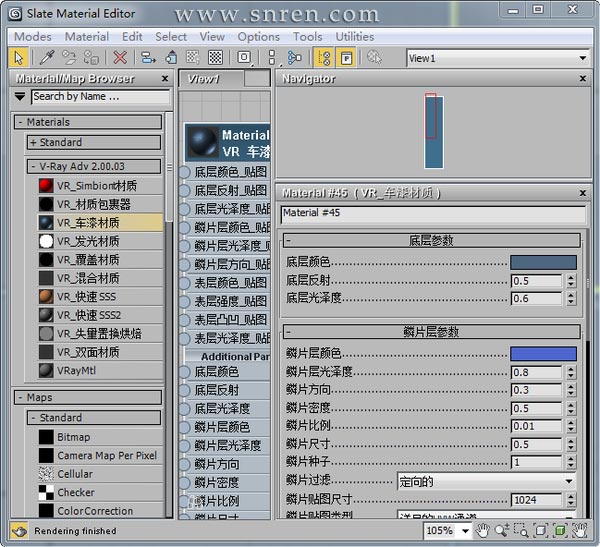The width and height of the screenshot is (600, 547).
Task: Click Zoom tool magnifier icon
Action: [x=502, y=530]
